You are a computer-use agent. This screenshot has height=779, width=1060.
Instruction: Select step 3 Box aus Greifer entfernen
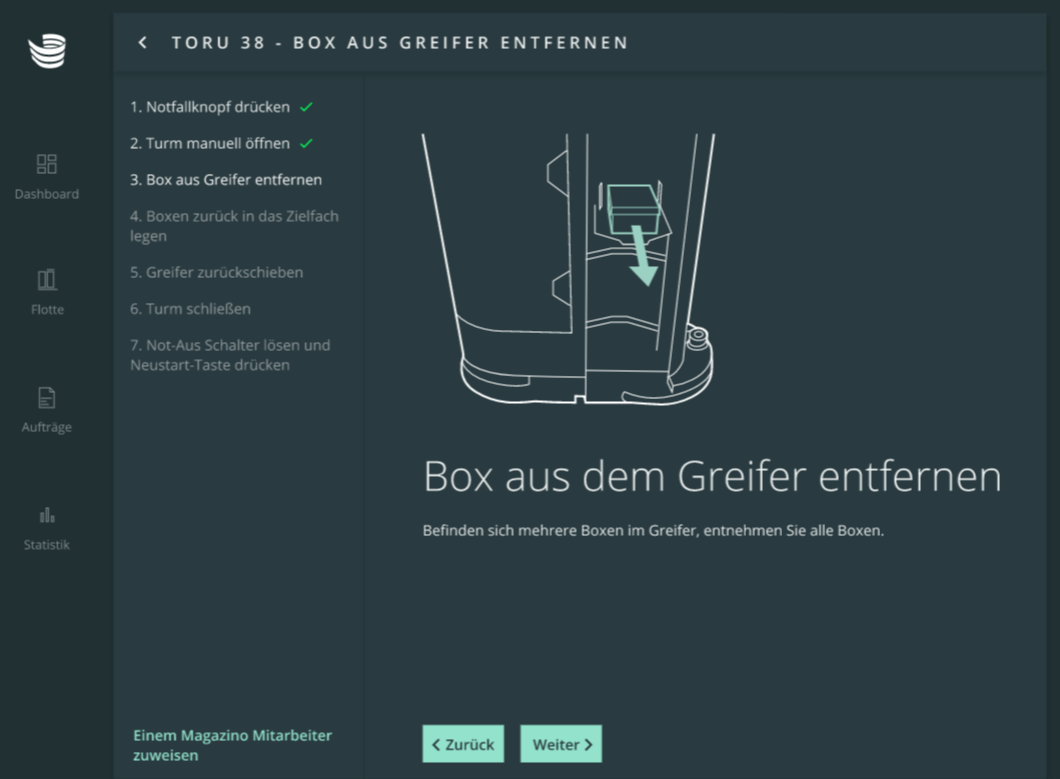click(x=226, y=180)
